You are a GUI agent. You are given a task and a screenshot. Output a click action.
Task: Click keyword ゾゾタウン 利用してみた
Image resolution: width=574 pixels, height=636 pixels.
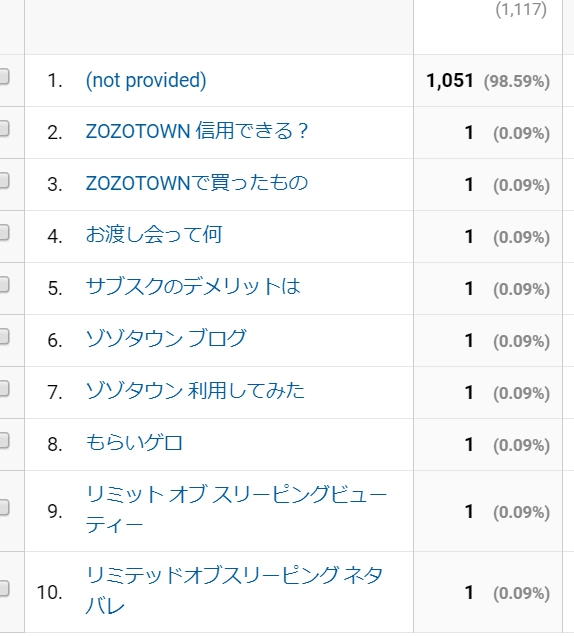pos(195,391)
